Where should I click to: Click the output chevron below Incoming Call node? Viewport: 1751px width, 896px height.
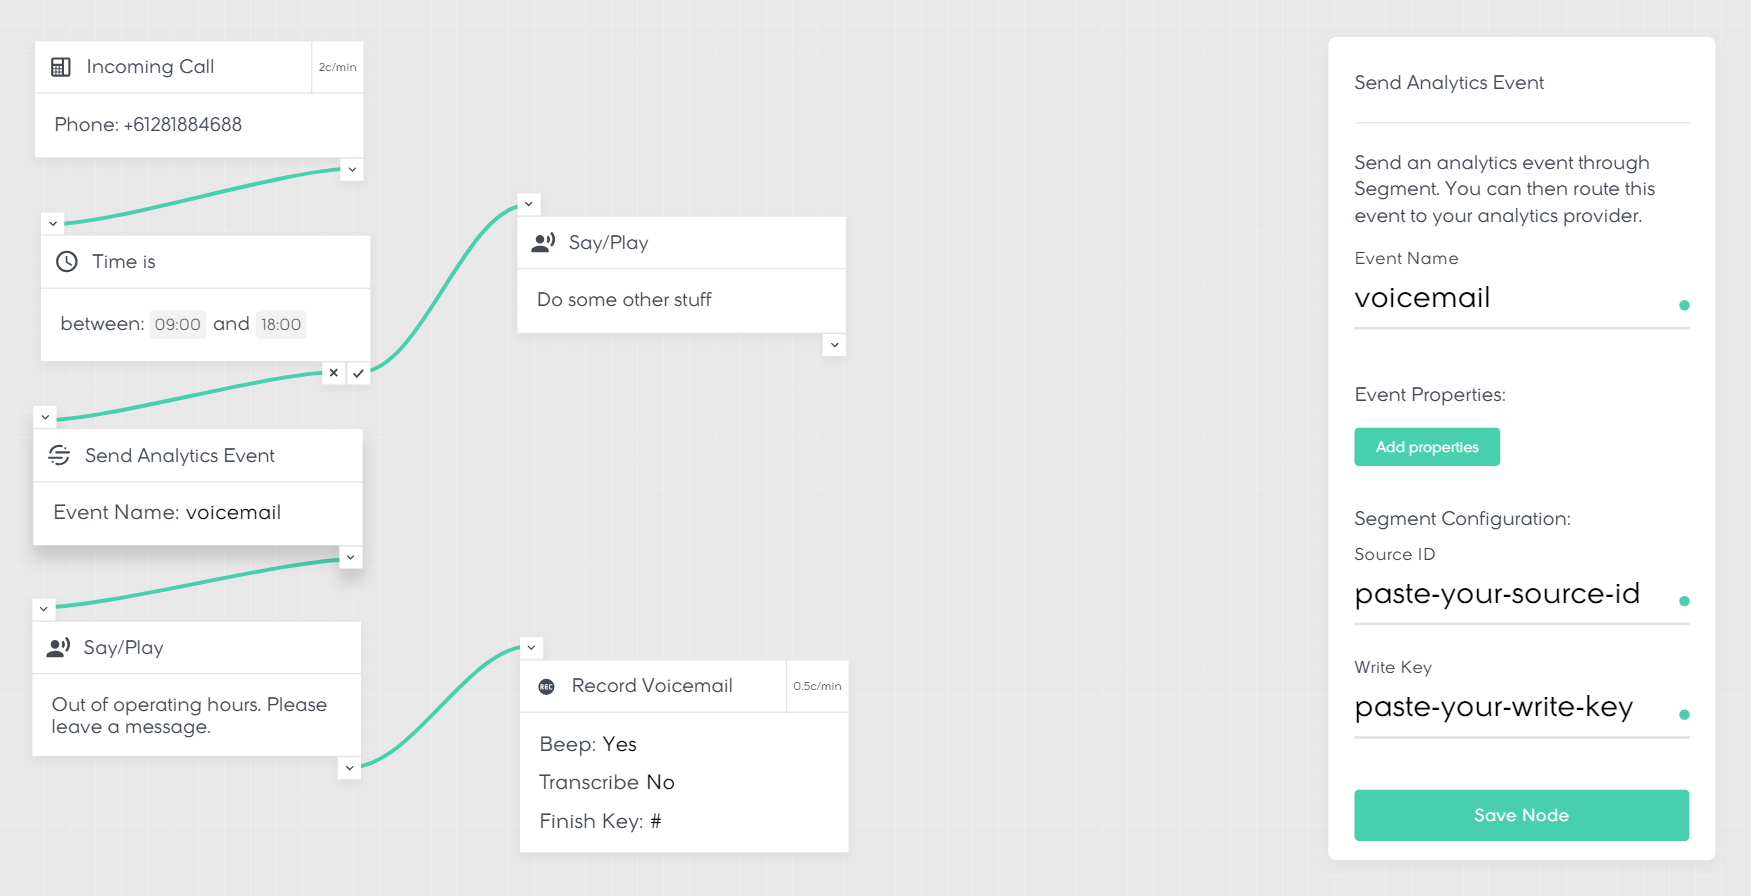[x=352, y=170]
